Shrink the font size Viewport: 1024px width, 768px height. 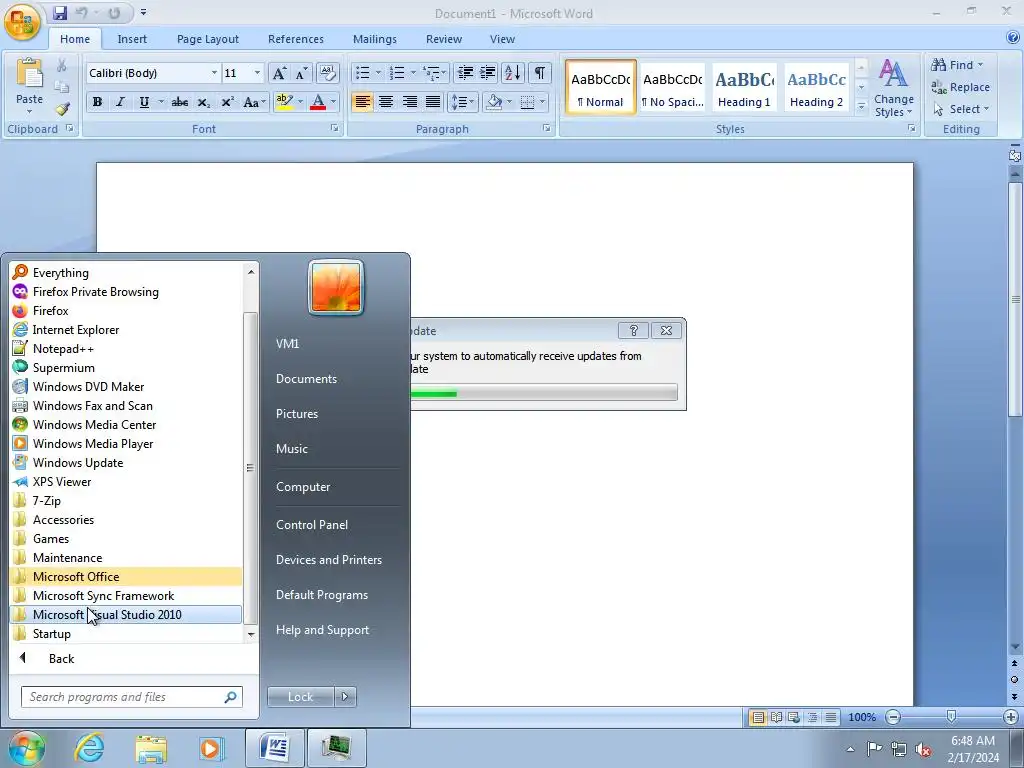click(301, 73)
